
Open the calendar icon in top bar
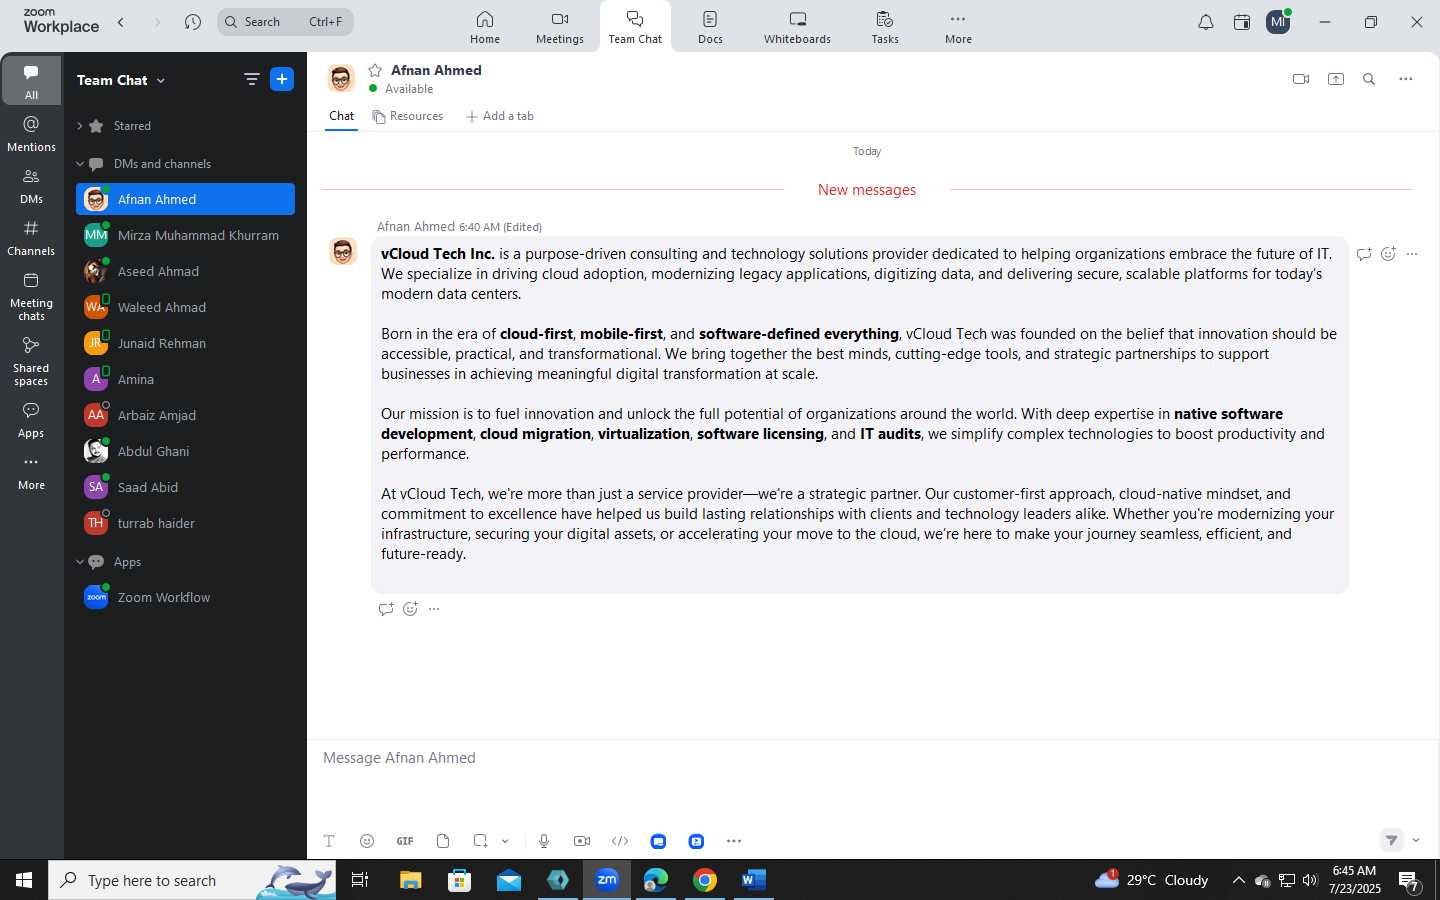click(1242, 22)
